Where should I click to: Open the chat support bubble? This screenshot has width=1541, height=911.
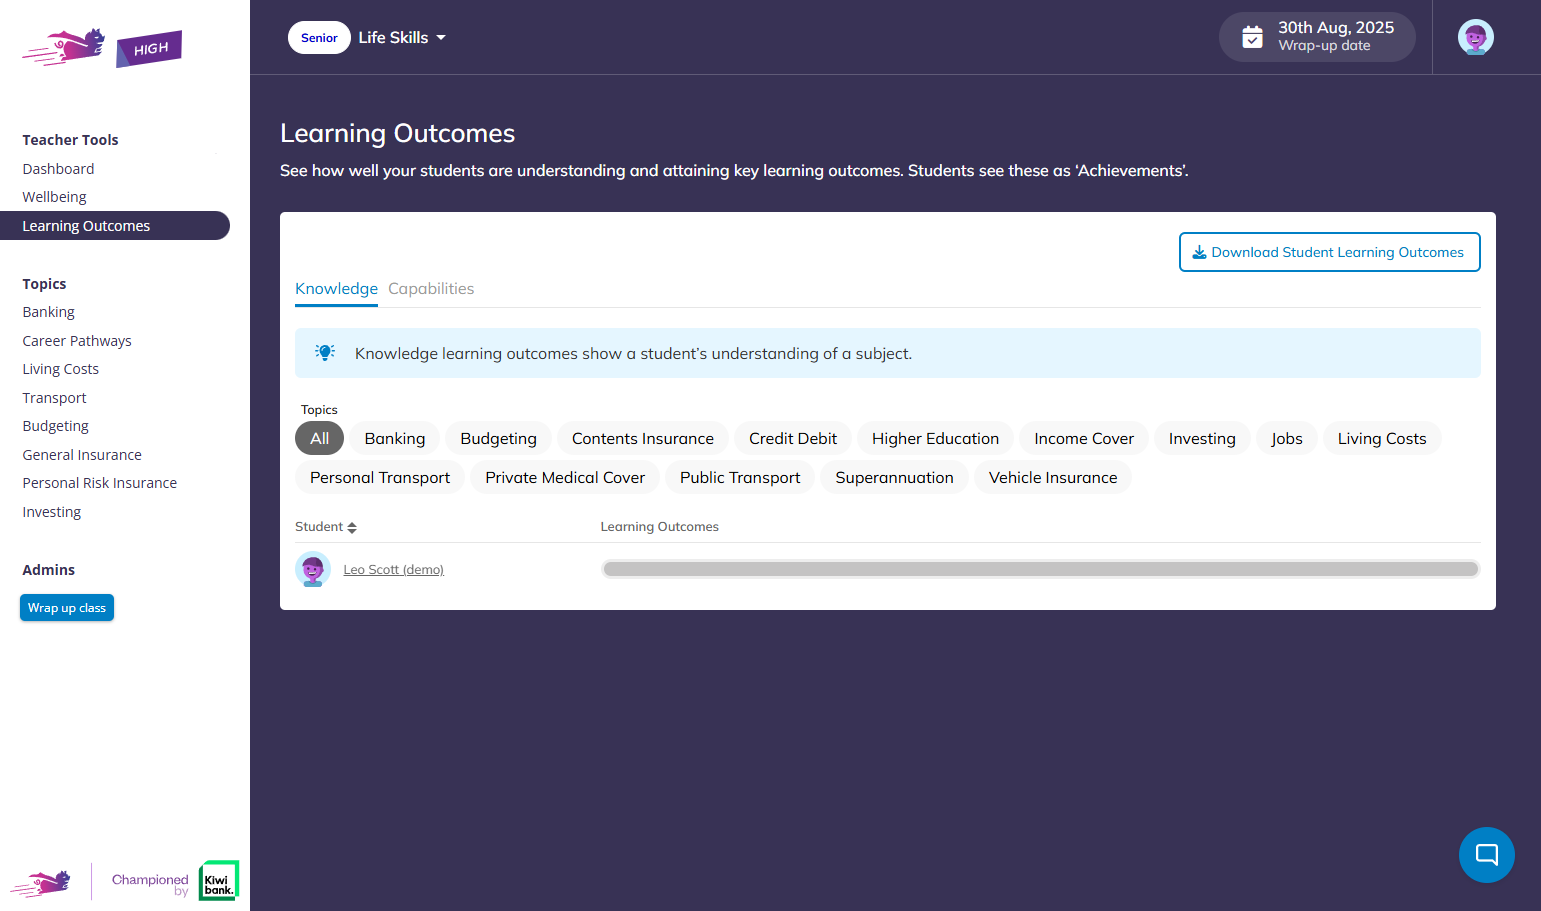coord(1487,855)
